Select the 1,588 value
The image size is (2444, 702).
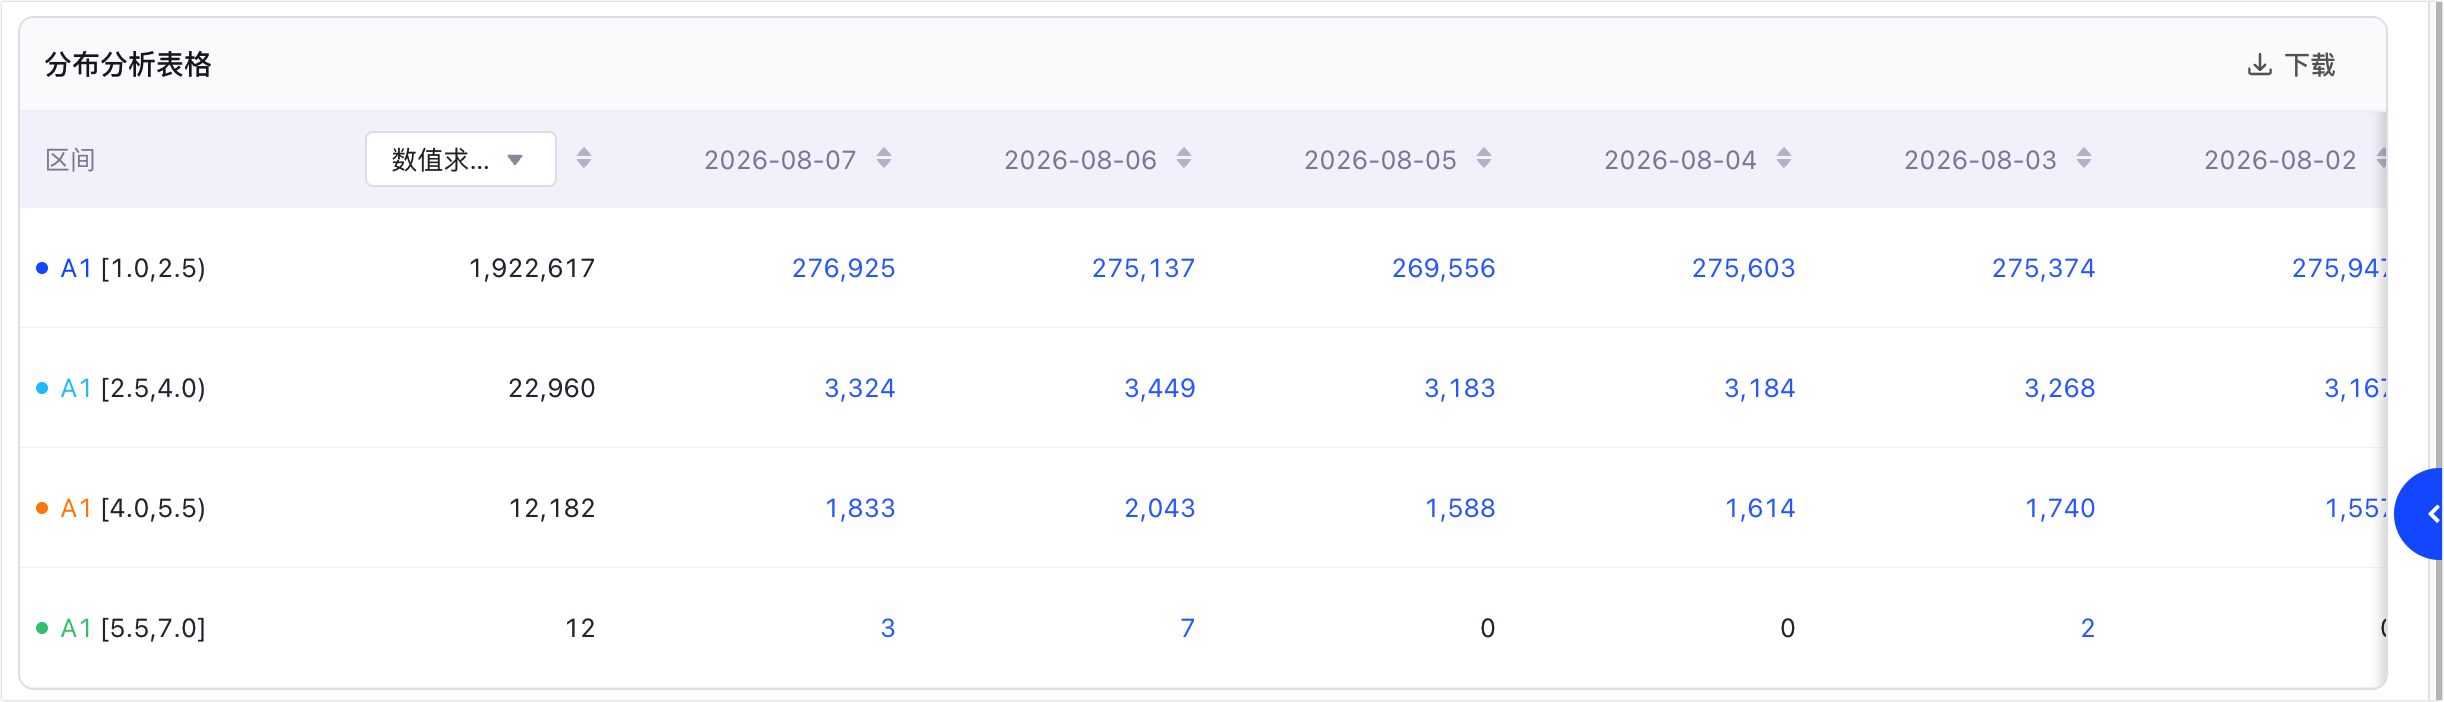(1459, 508)
